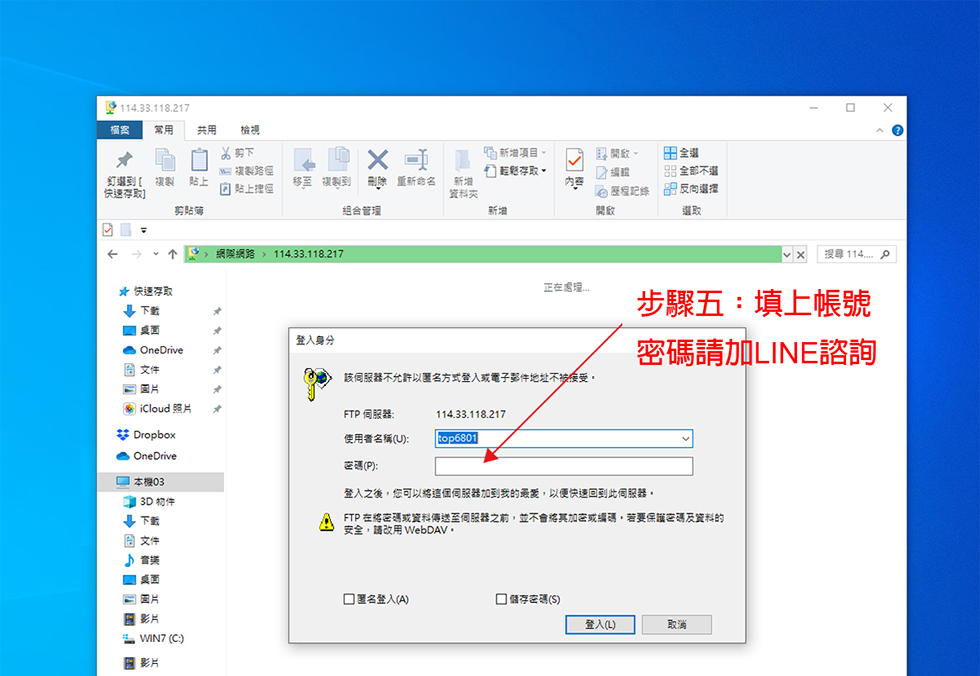Open Dropbox in the navigation pane

point(153,435)
